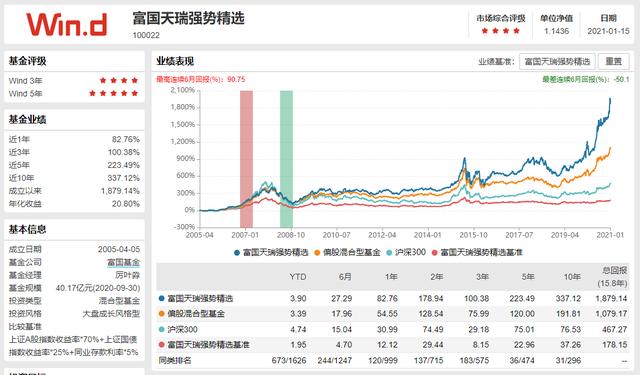The width and height of the screenshot is (640, 375).
Task: Click the 重置 reset button
Action: (613, 62)
